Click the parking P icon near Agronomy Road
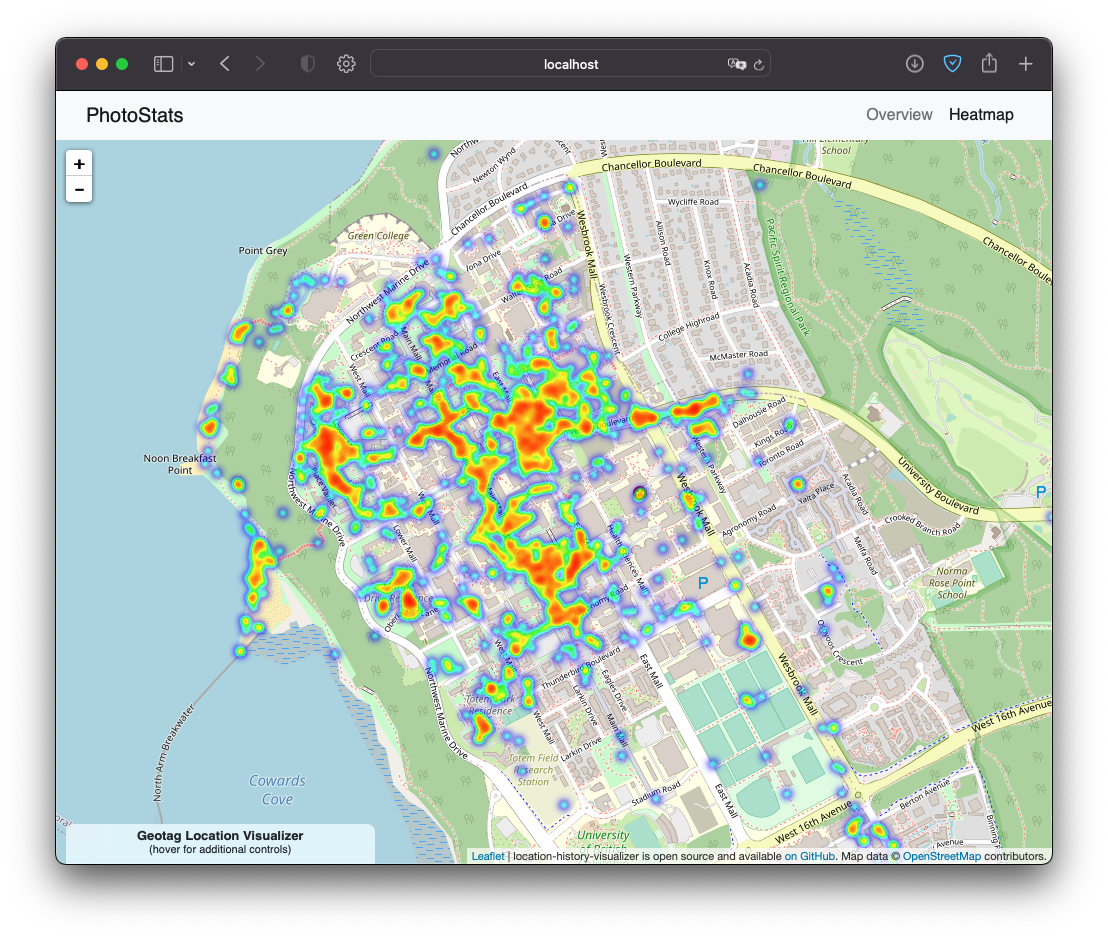Screen dimensions: 1108x938 click(x=702, y=583)
